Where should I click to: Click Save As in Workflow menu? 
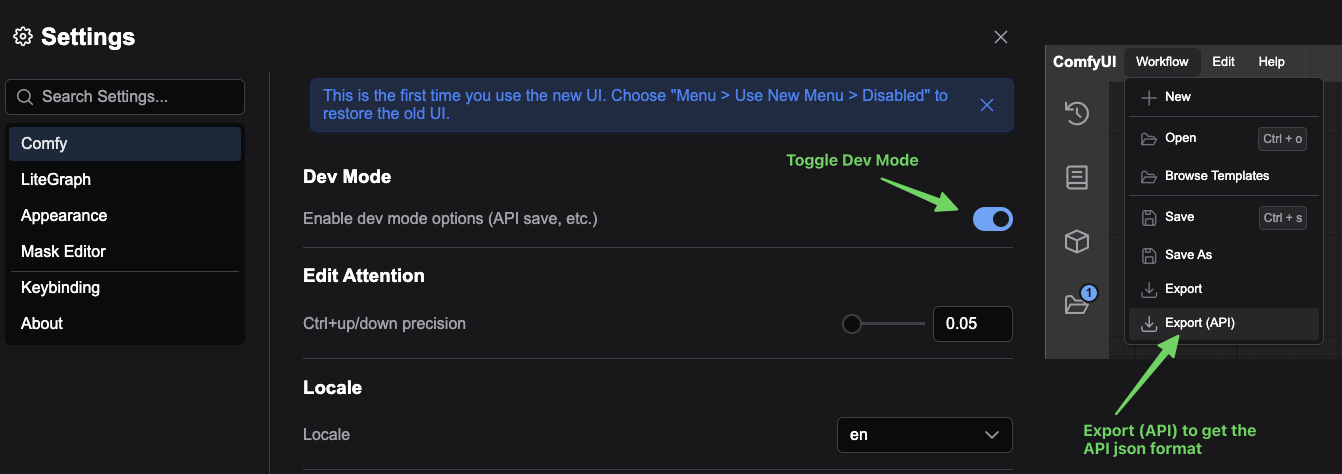pyautogui.click(x=1188, y=255)
